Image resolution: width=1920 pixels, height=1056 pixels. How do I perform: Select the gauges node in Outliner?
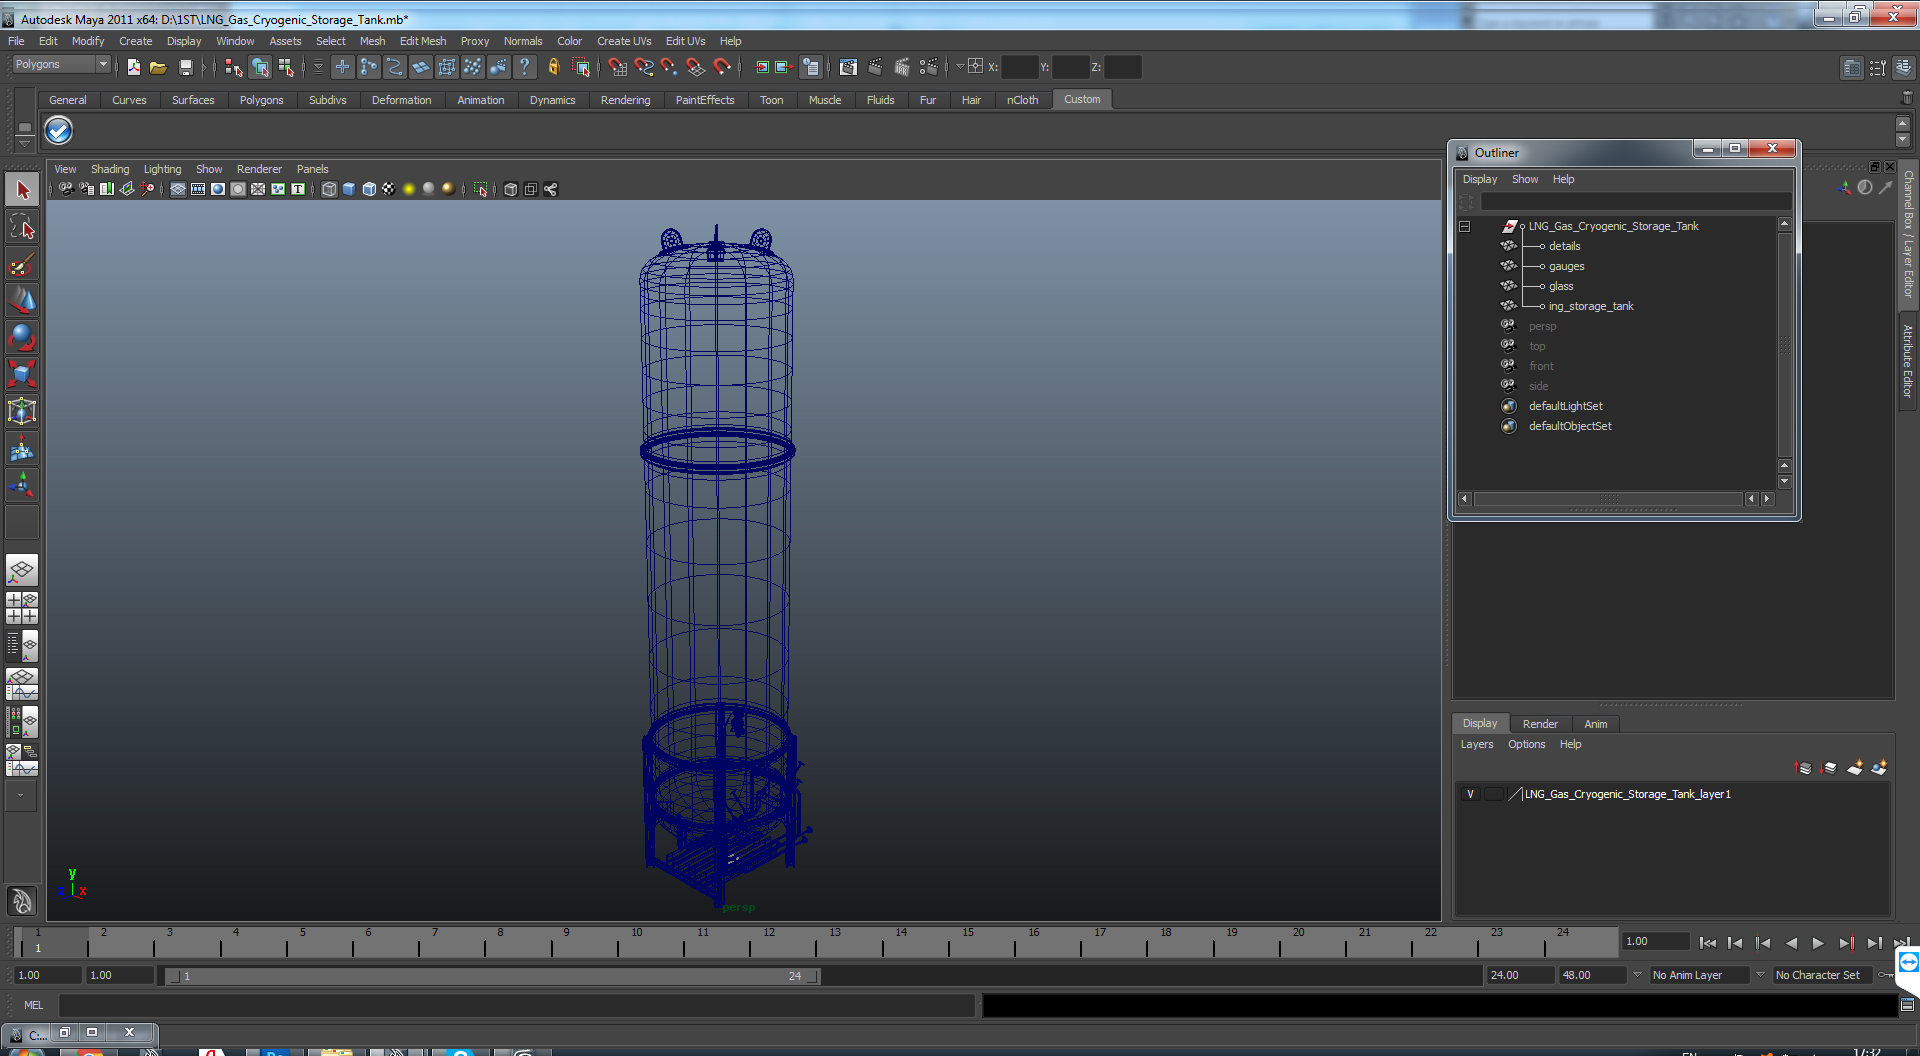coord(1566,266)
